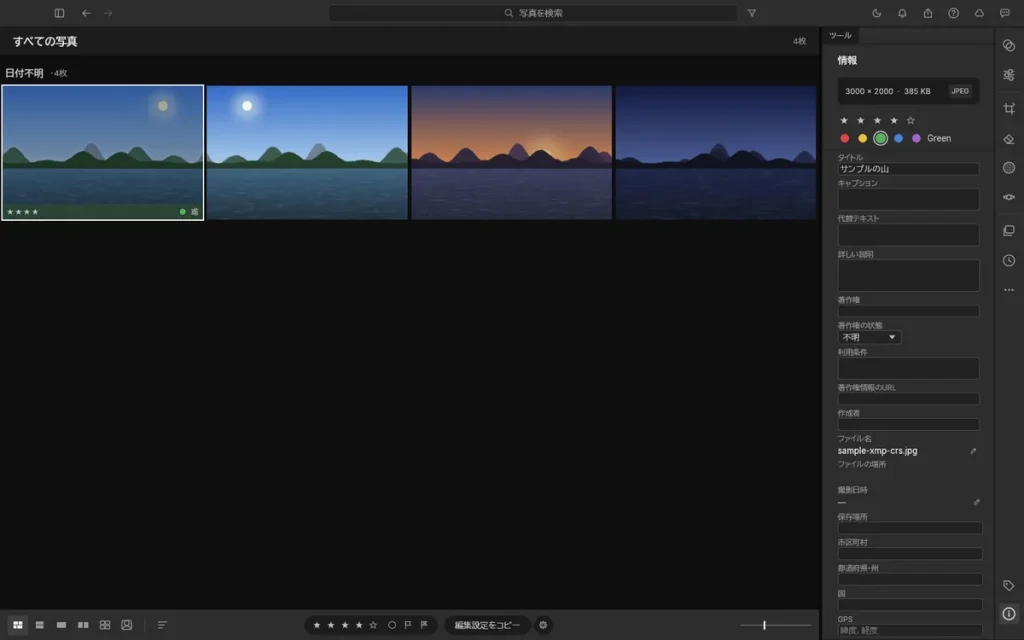
Task: Click the filter funnel icon beside search
Action: click(752, 13)
